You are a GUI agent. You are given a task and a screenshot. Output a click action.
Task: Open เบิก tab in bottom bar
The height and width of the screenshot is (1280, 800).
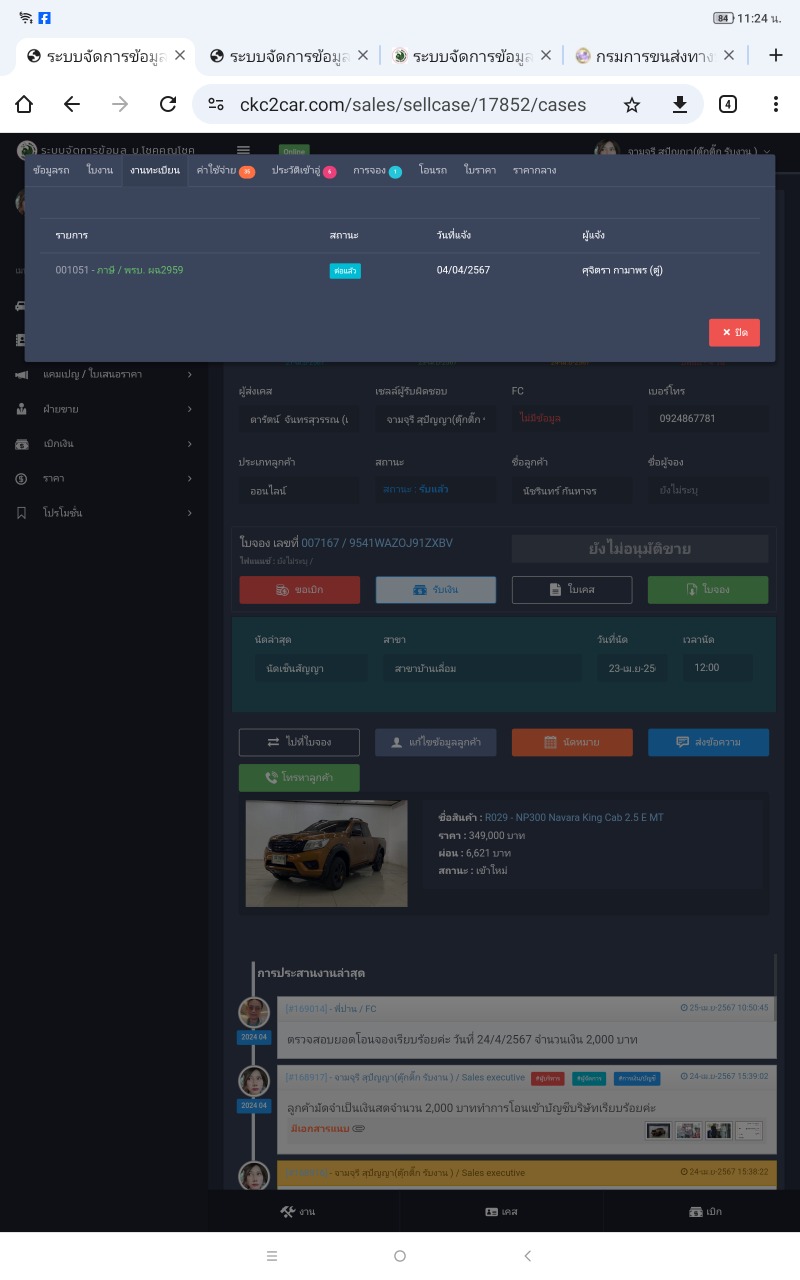click(x=705, y=1211)
